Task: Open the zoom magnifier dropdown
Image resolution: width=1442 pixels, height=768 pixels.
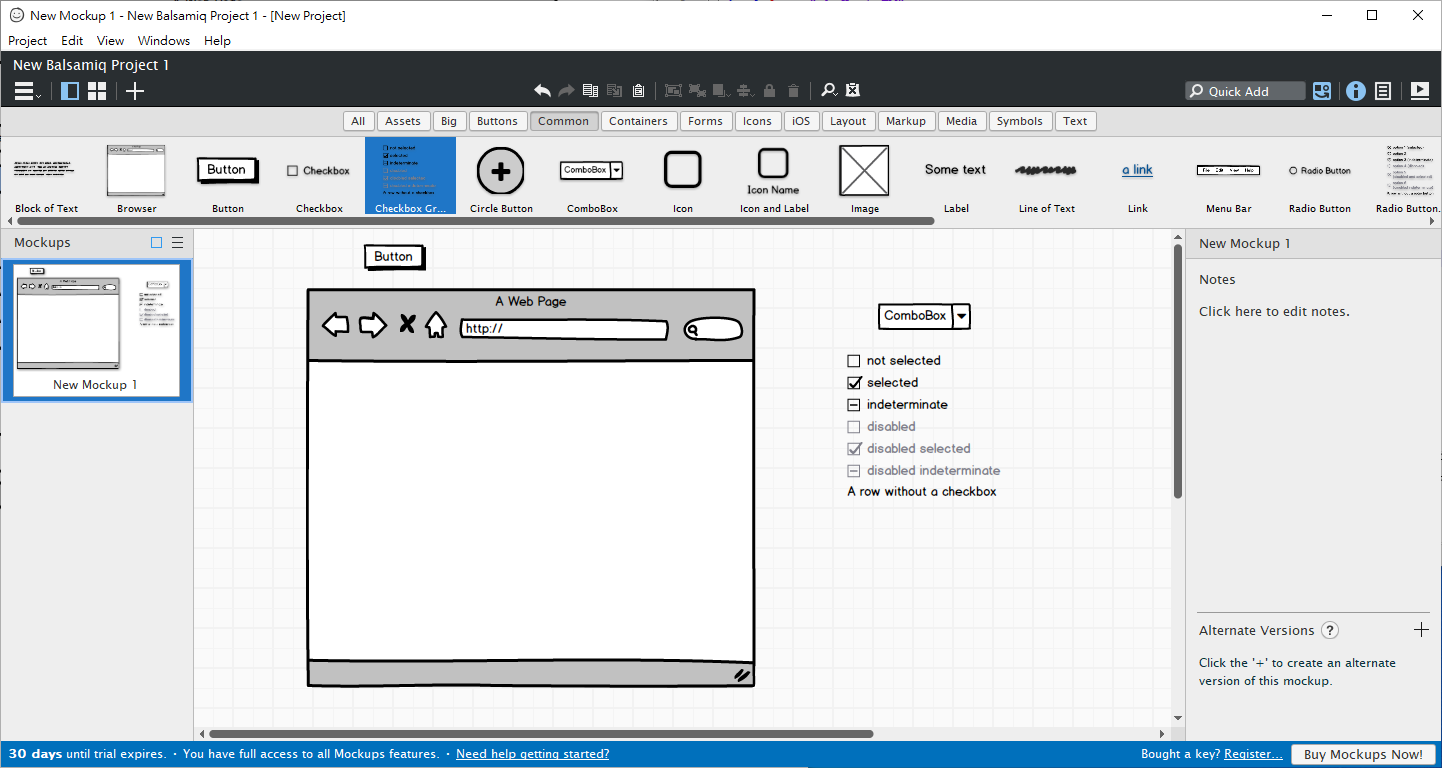Action: click(x=829, y=91)
